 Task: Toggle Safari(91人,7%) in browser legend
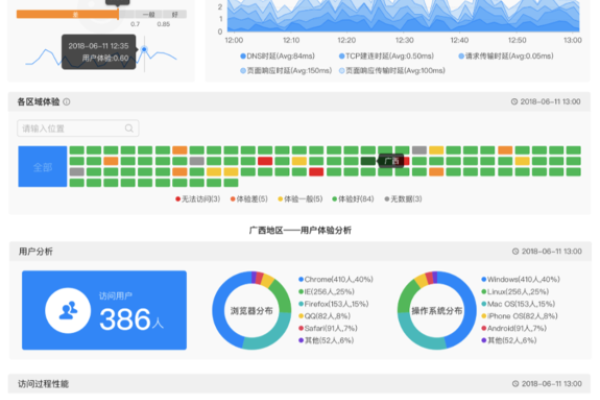tap(328, 328)
